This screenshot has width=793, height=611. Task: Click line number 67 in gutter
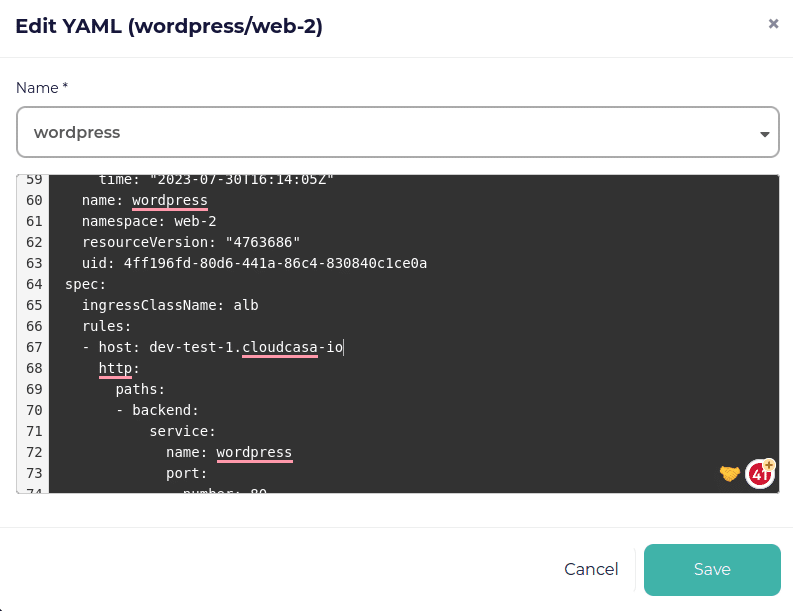(x=34, y=347)
